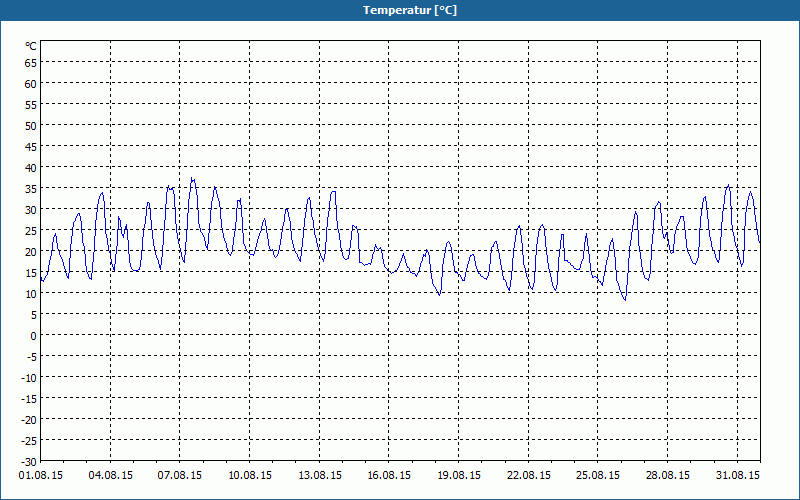Click the 45 value on temperature axis

31,147
